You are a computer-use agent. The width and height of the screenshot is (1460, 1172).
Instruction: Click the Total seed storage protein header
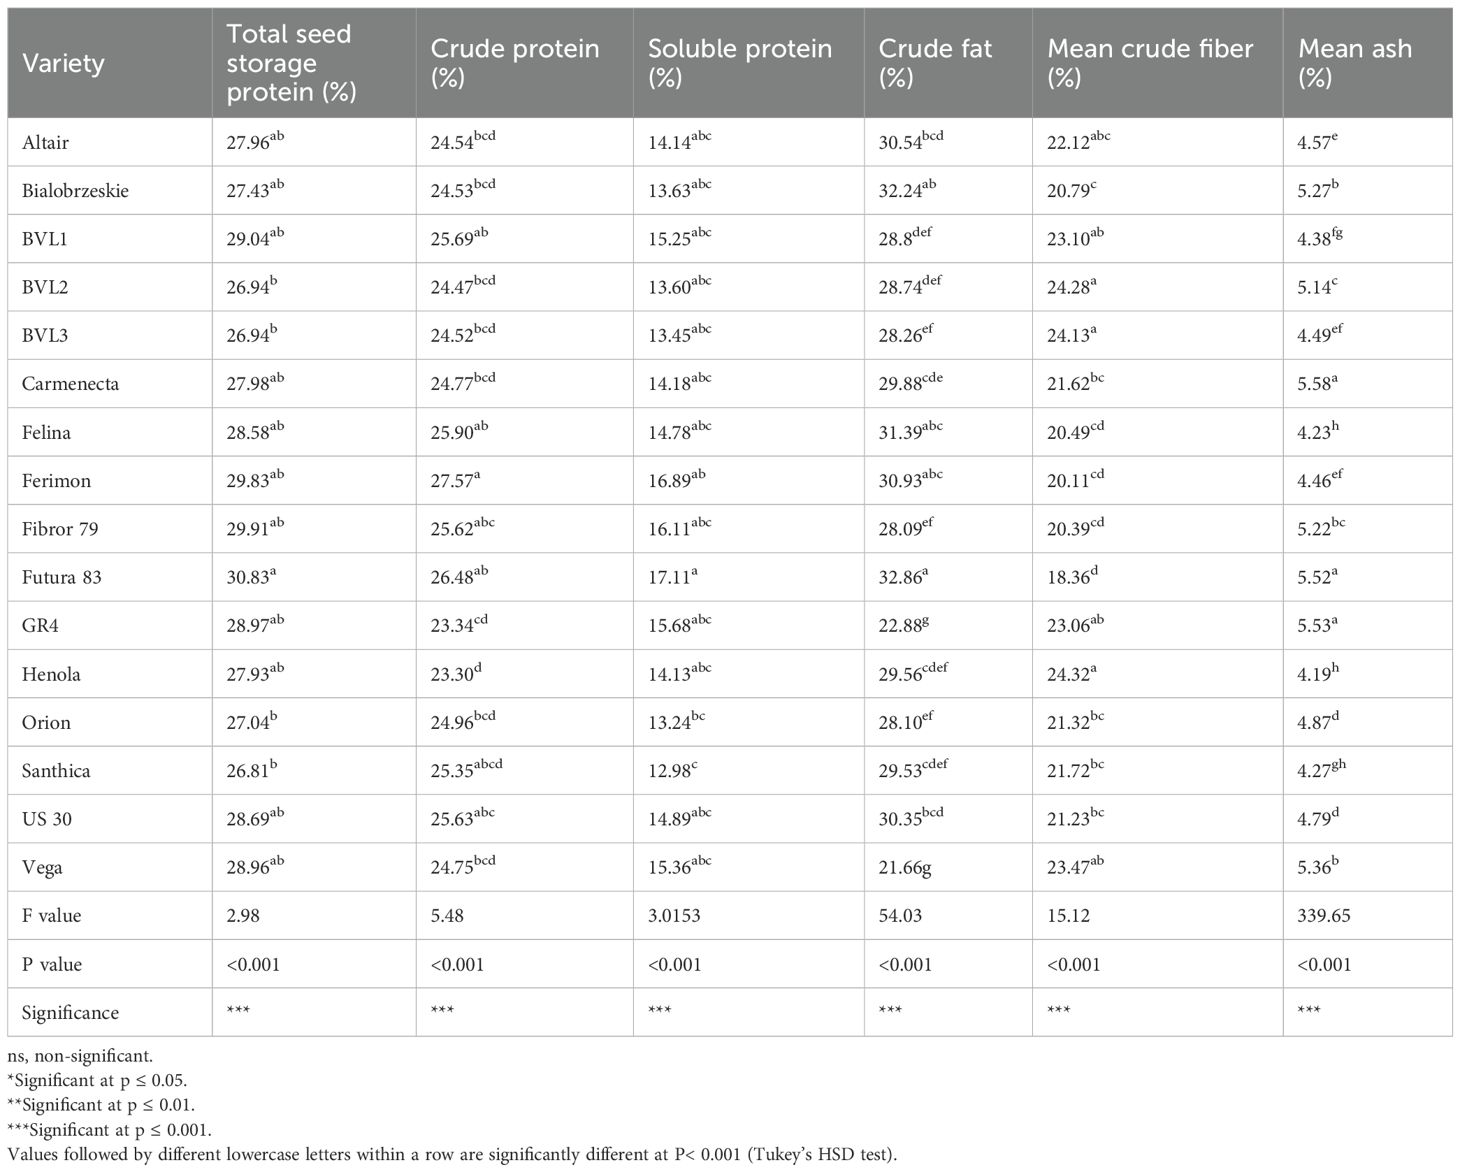click(290, 63)
